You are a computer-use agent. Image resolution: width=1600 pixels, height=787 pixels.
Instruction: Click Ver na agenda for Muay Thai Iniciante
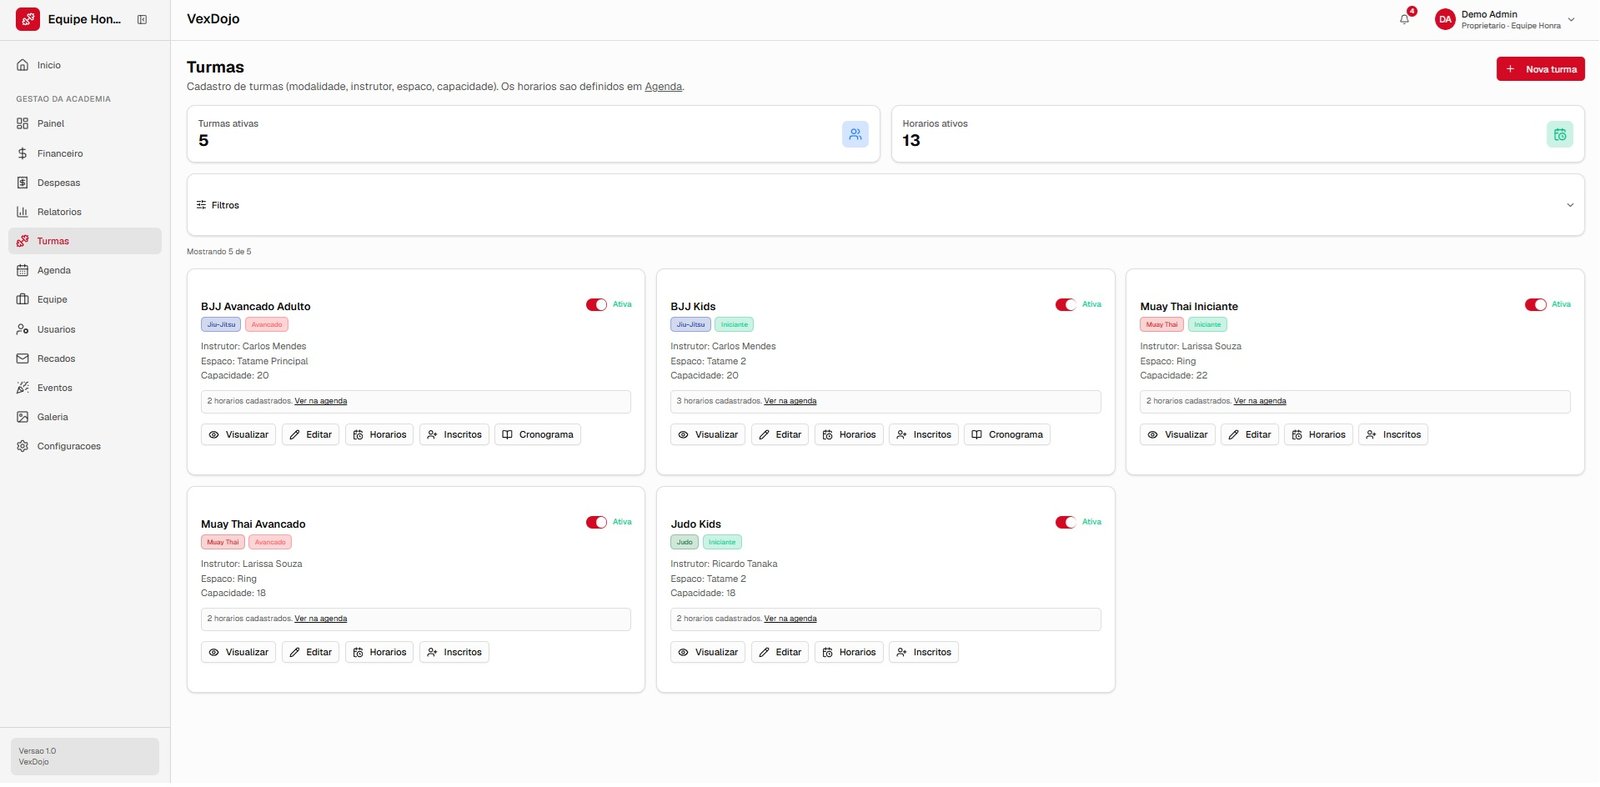point(1260,401)
